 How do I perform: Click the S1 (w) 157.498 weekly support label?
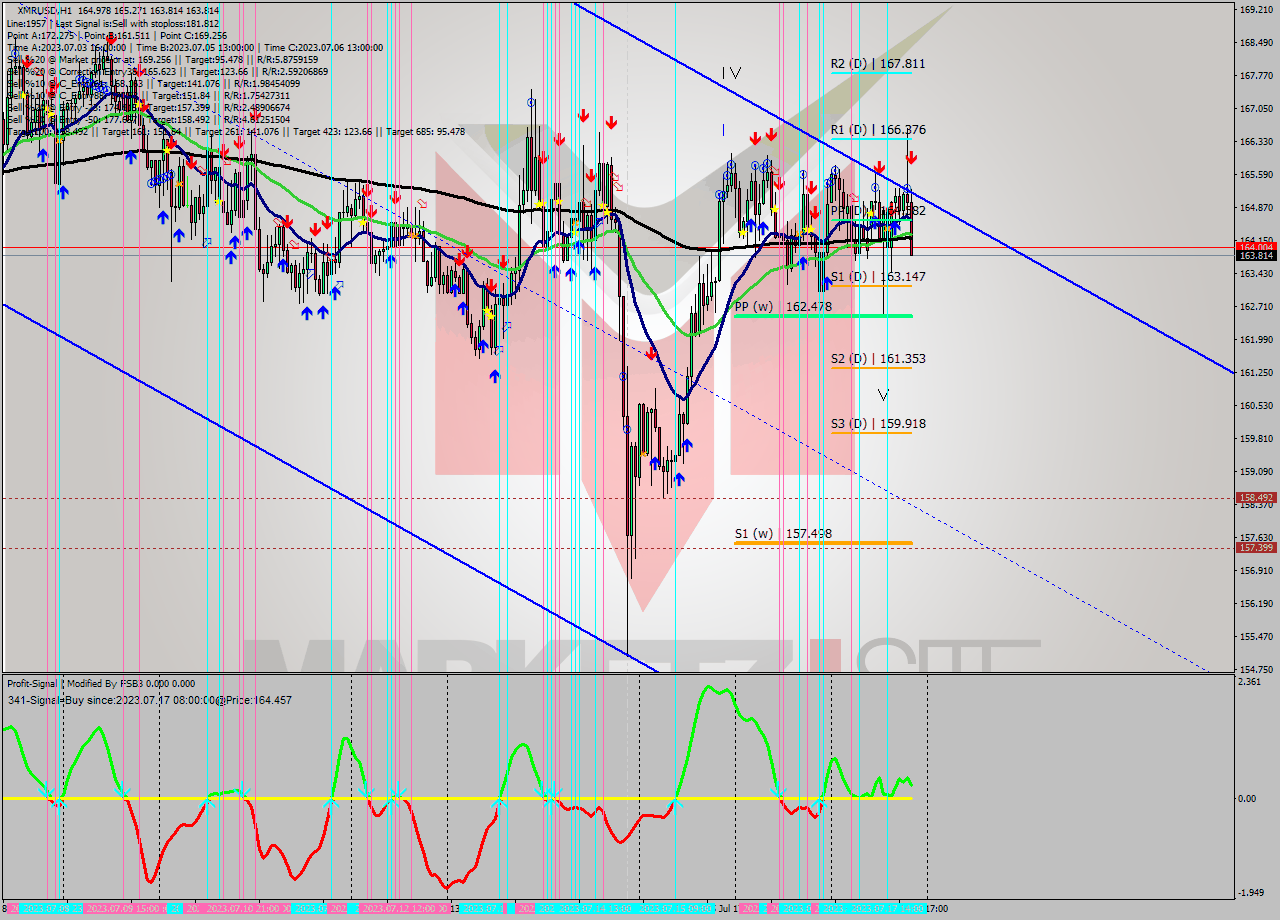(782, 534)
